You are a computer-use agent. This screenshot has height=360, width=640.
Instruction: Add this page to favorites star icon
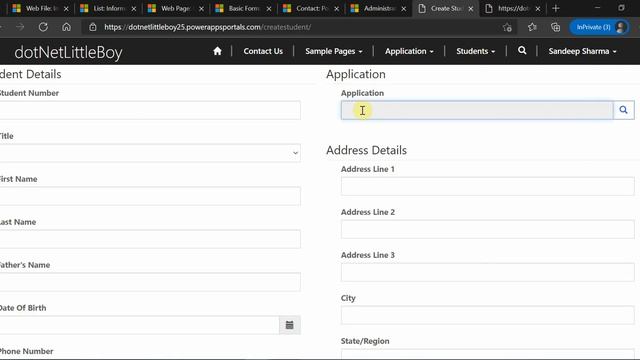[507, 27]
